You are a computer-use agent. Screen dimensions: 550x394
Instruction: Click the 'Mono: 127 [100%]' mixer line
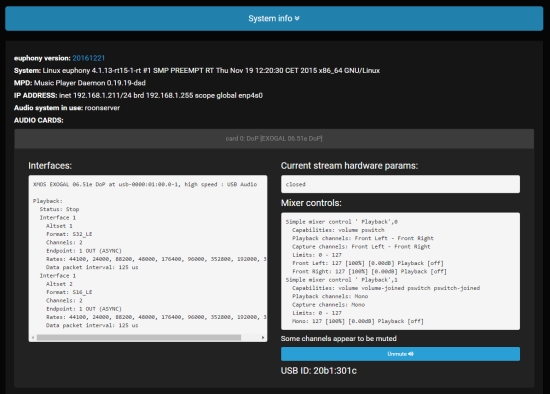coord(358,321)
